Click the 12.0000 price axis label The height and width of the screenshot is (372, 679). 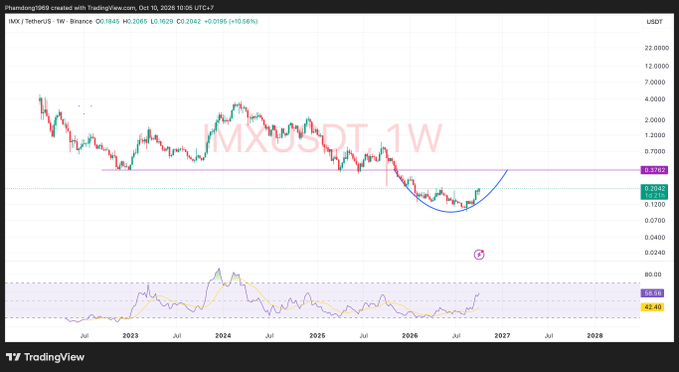(x=656, y=66)
